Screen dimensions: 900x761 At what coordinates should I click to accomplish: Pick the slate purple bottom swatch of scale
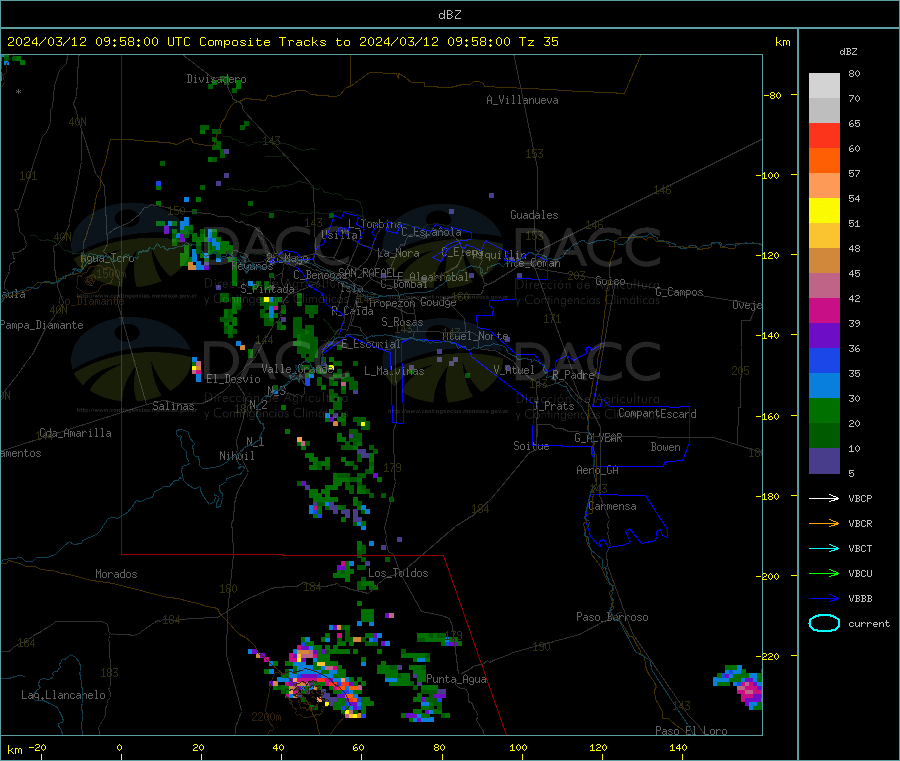click(x=824, y=461)
